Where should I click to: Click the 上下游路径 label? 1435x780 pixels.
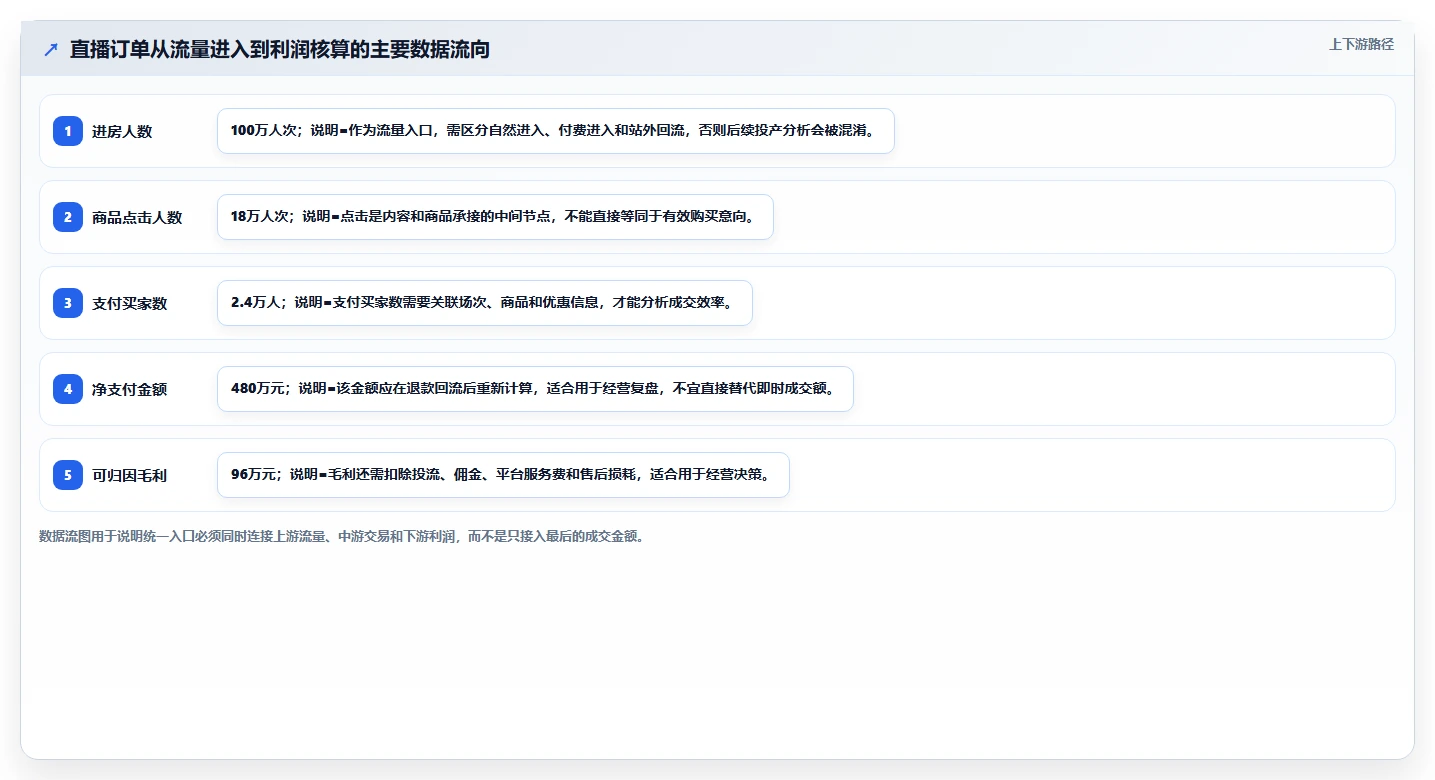pos(1361,44)
